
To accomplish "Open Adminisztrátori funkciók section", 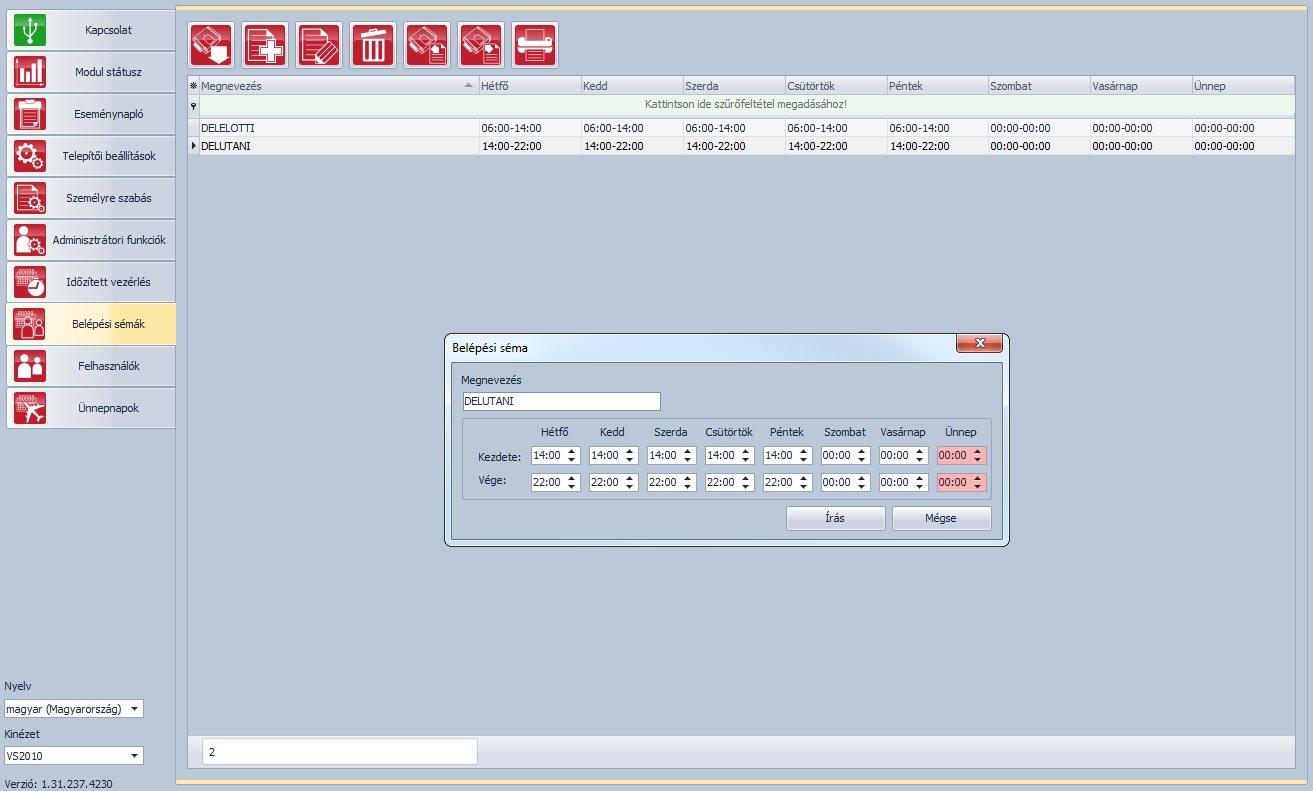I will click(91, 240).
